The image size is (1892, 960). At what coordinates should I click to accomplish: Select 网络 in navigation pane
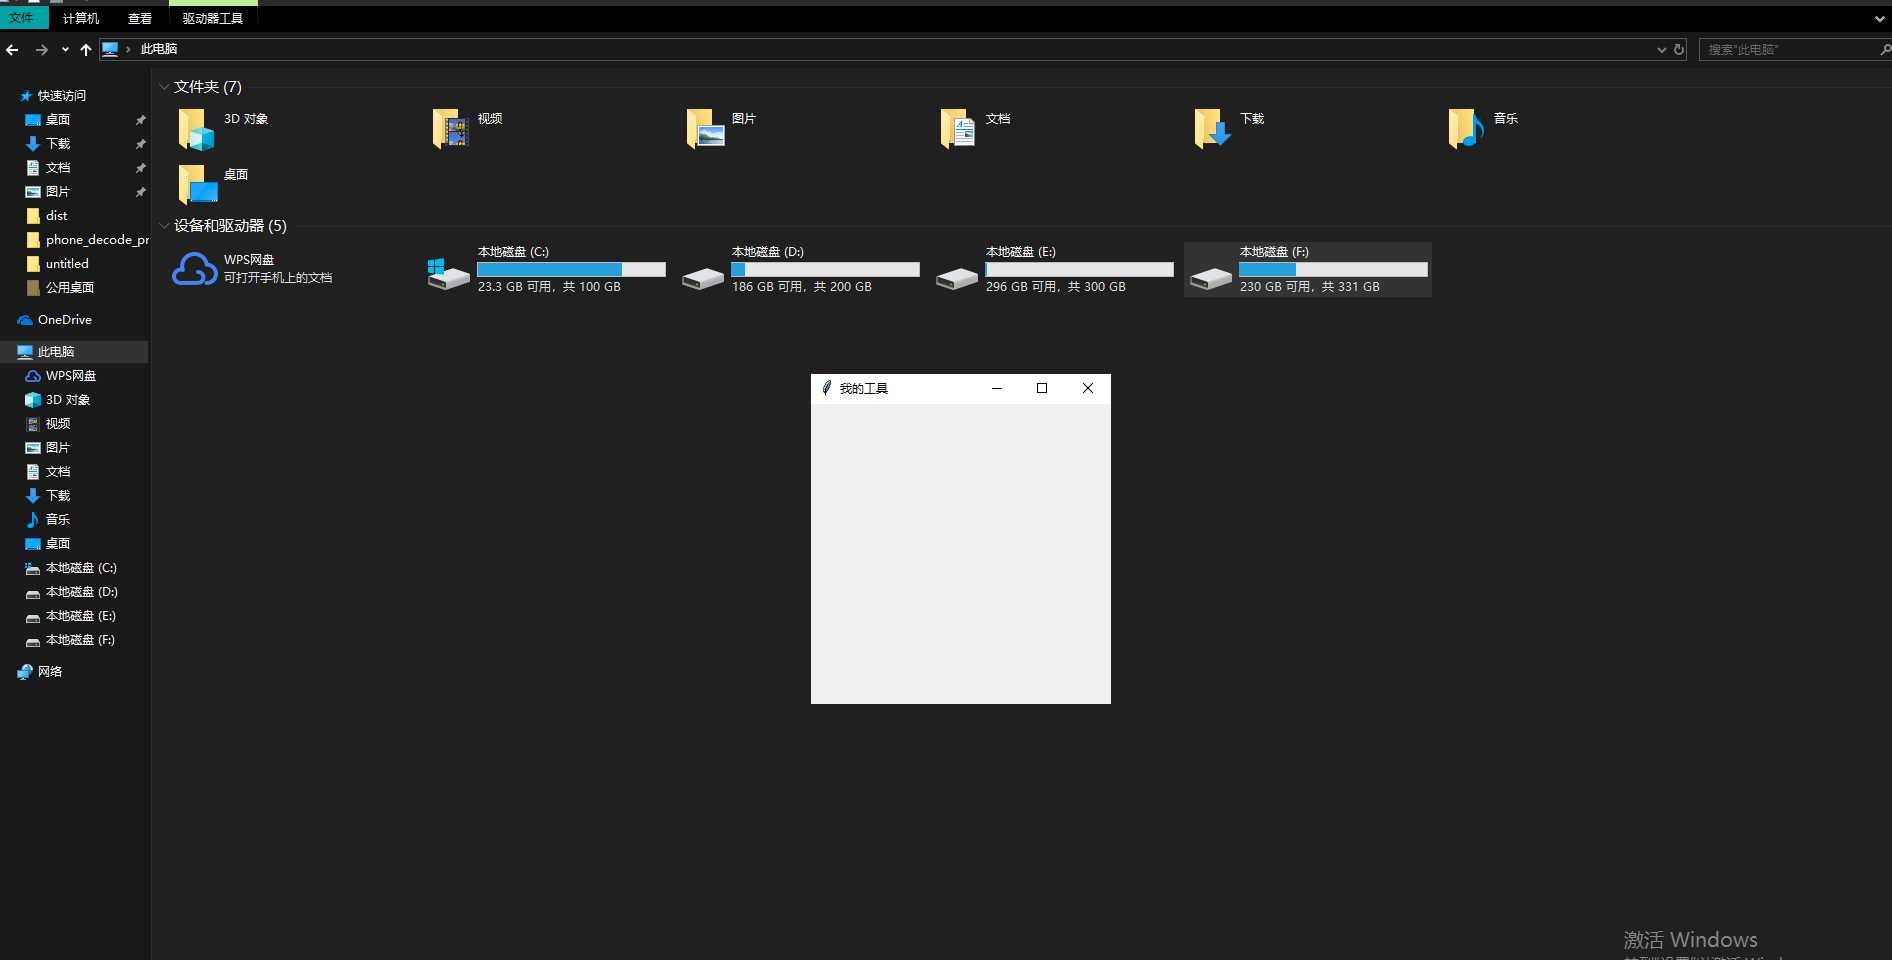[x=50, y=672]
